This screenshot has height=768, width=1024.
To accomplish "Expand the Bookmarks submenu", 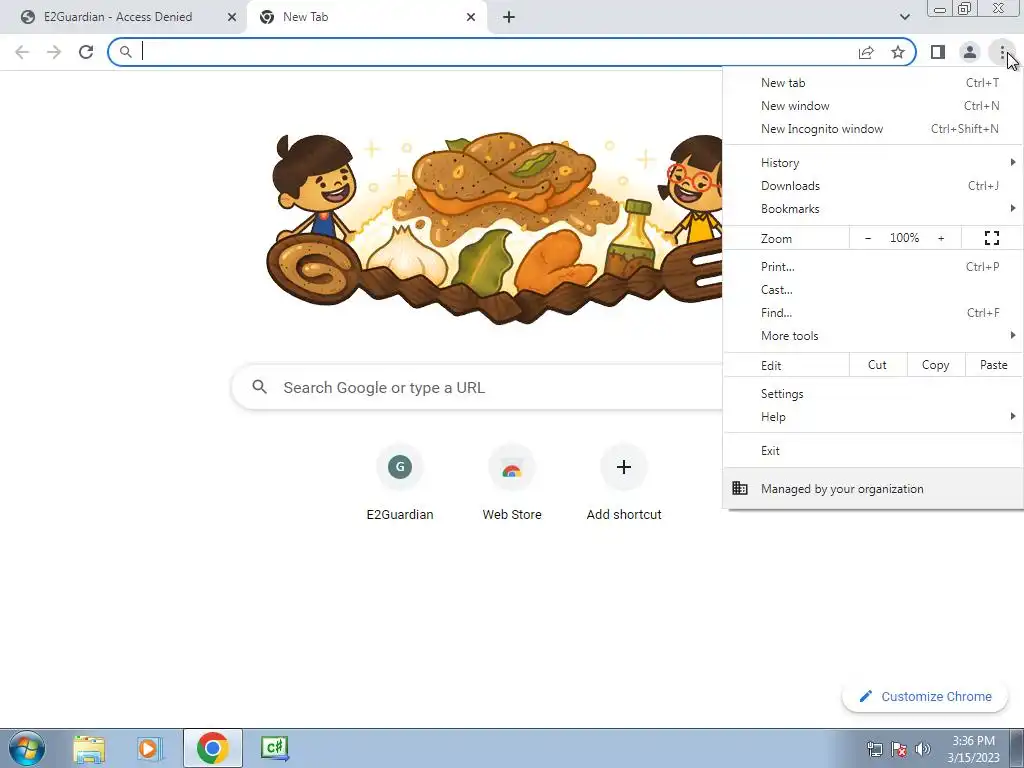I will (872, 209).
